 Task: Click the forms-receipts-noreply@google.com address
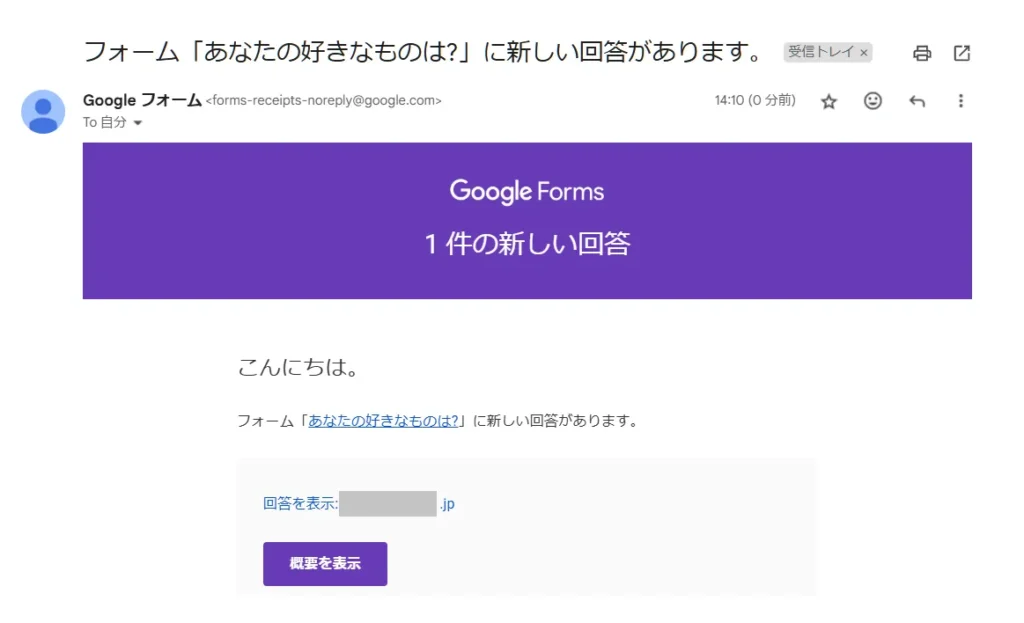click(x=323, y=101)
